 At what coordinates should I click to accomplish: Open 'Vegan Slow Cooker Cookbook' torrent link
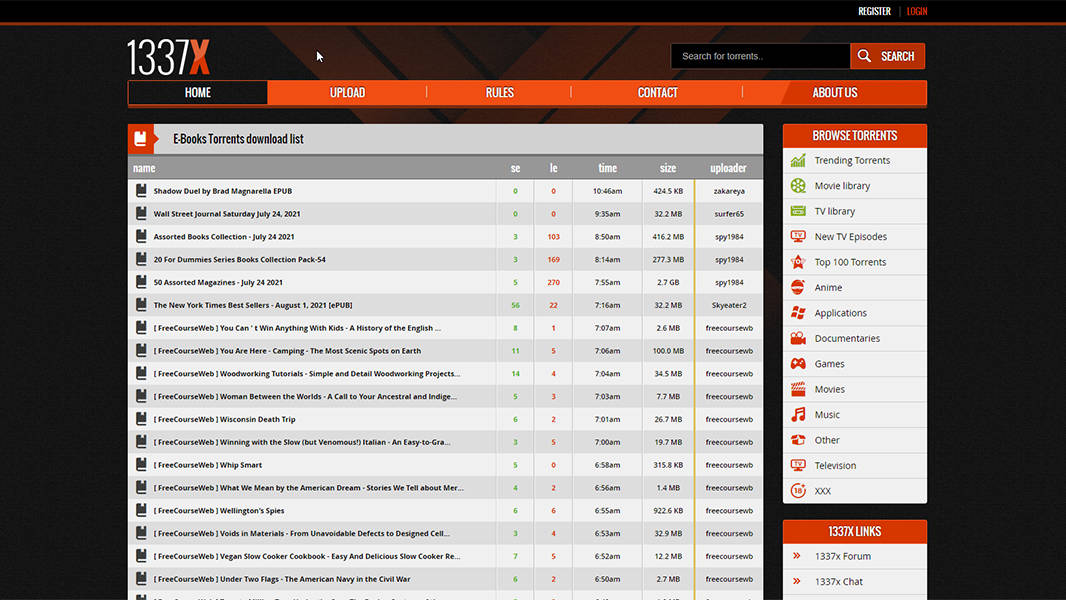point(307,556)
